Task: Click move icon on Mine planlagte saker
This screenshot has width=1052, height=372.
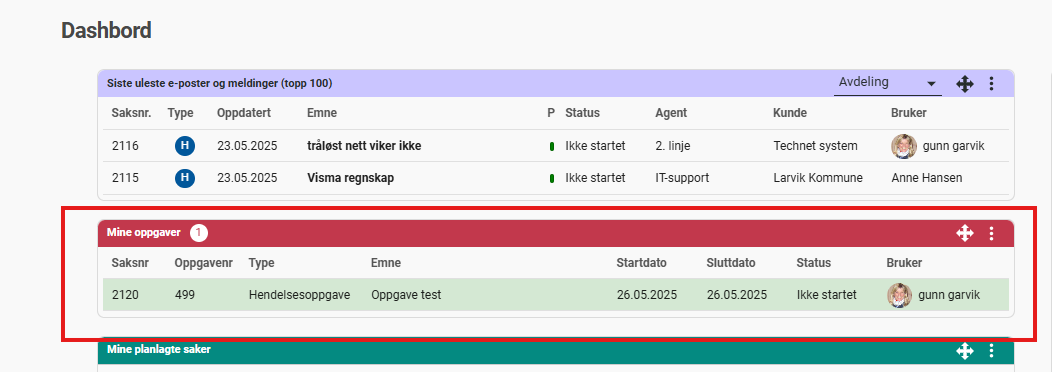Action: 964,350
